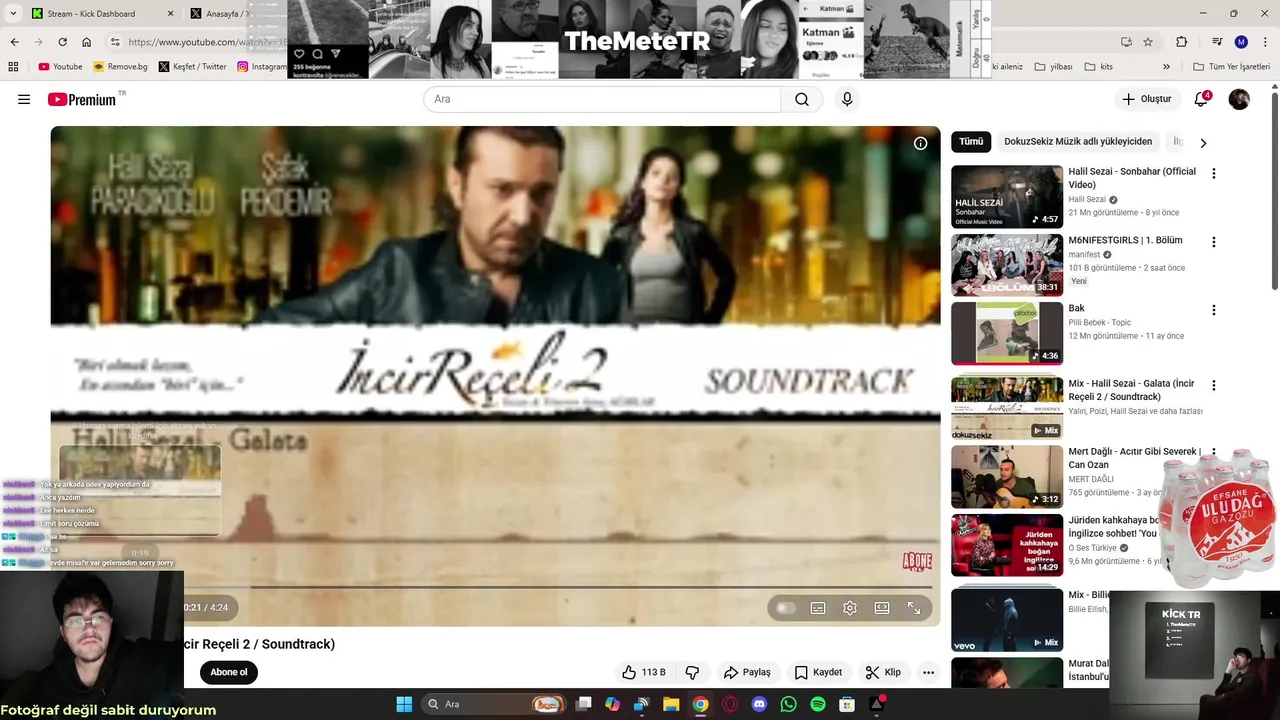Enter fullscreen on the video player
Viewport: 1280px width, 720px height.
[x=914, y=608]
